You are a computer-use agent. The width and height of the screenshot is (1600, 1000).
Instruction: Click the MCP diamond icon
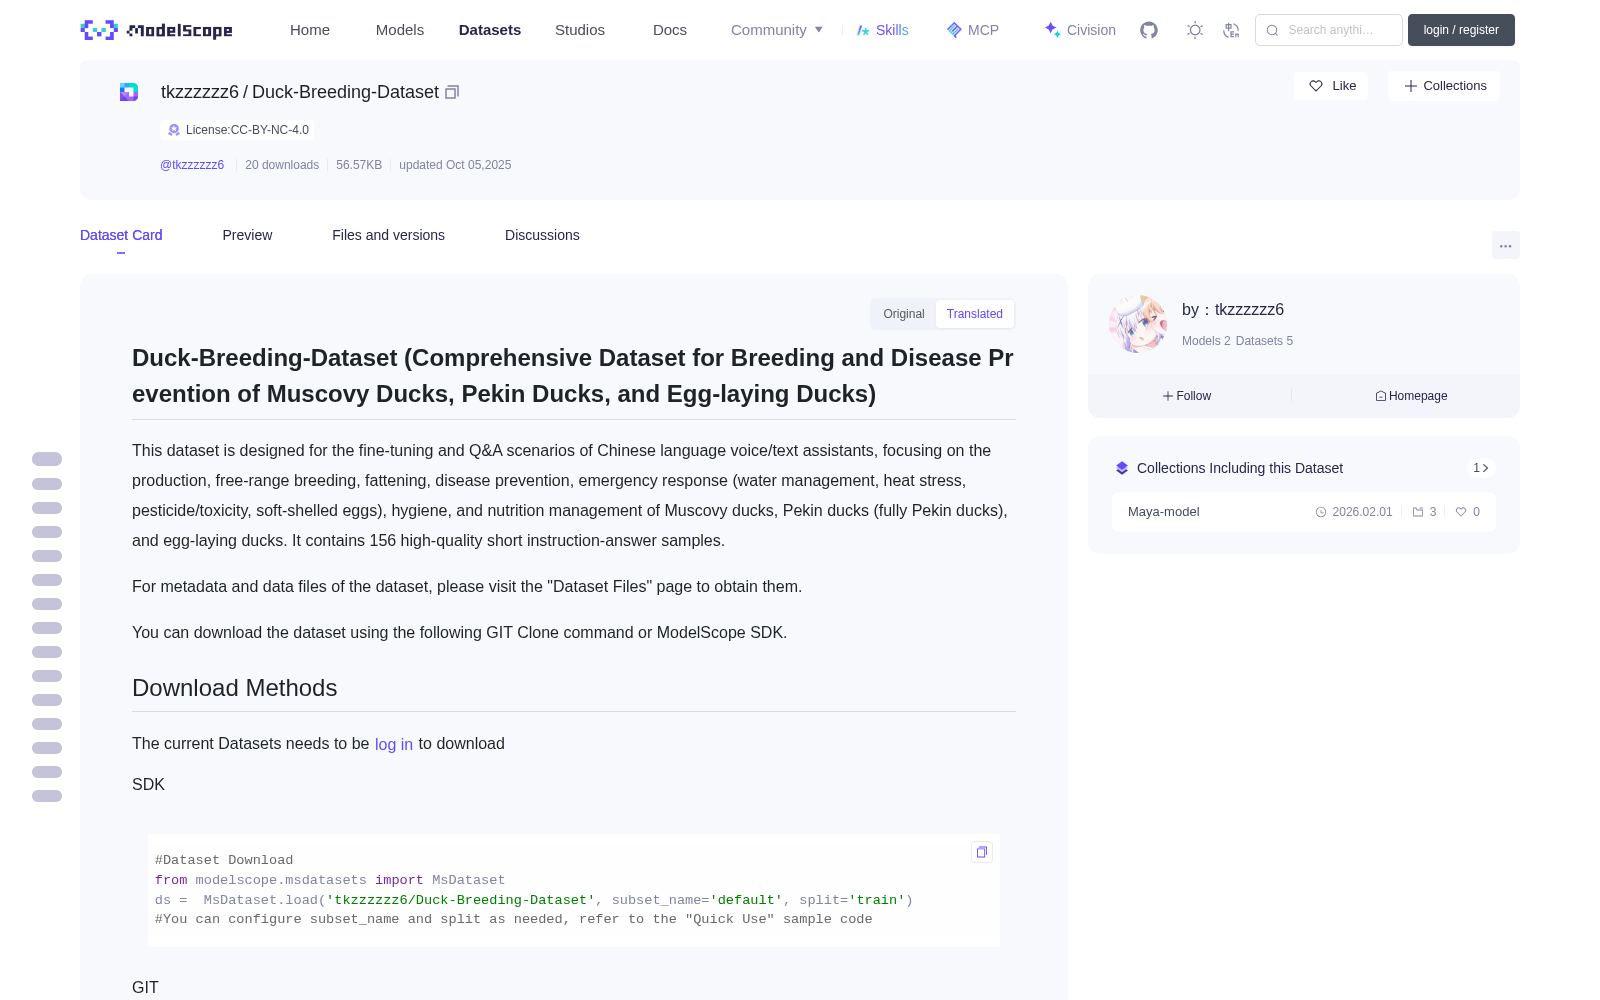pos(954,30)
